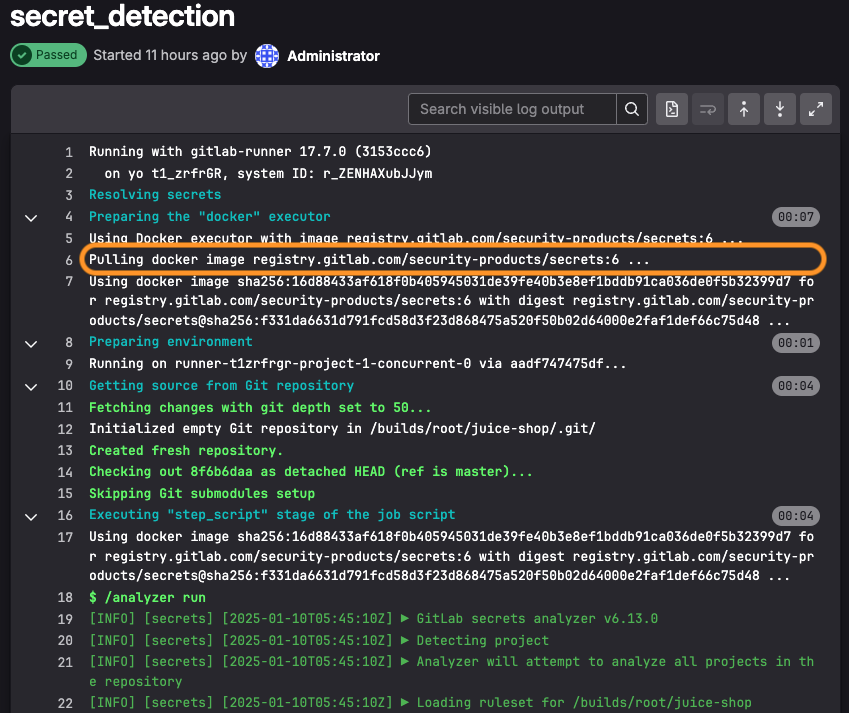Click 'Checking out 8f6b6daa' log line

point(310,472)
